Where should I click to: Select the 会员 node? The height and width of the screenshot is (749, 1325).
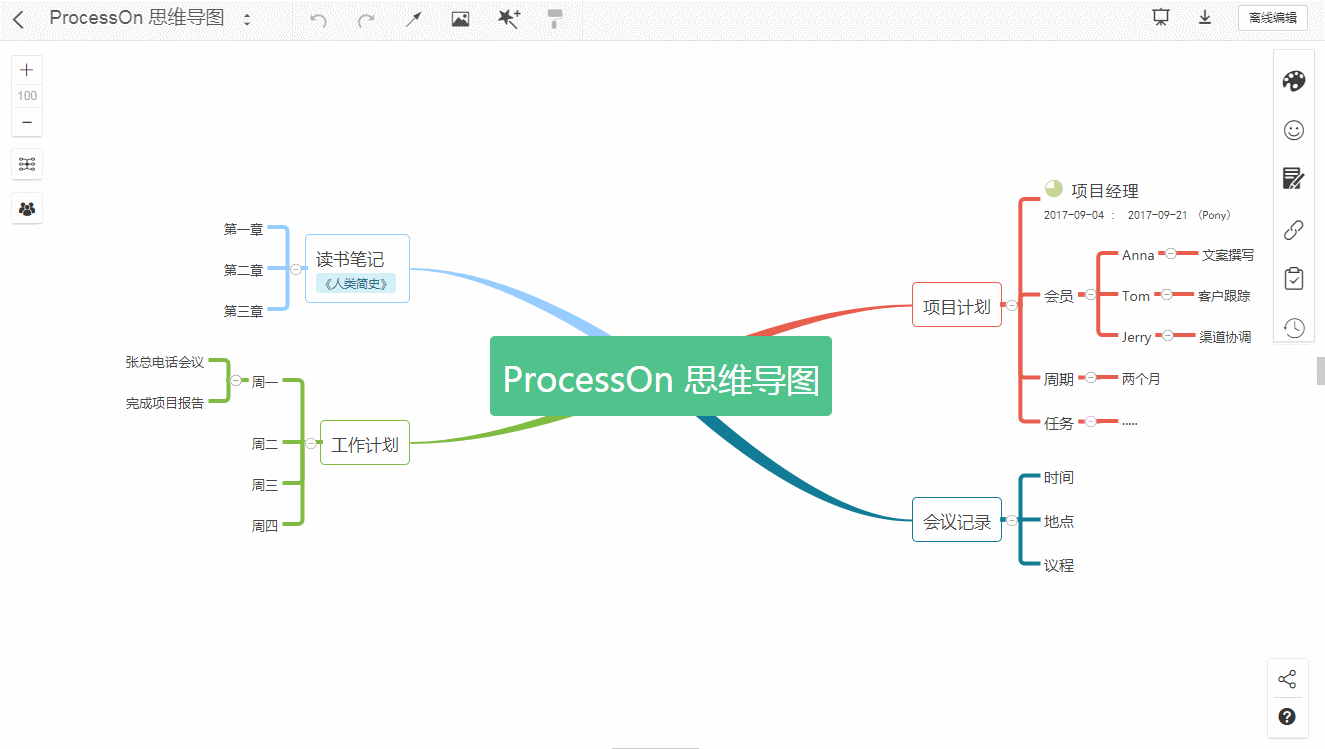coord(1059,296)
